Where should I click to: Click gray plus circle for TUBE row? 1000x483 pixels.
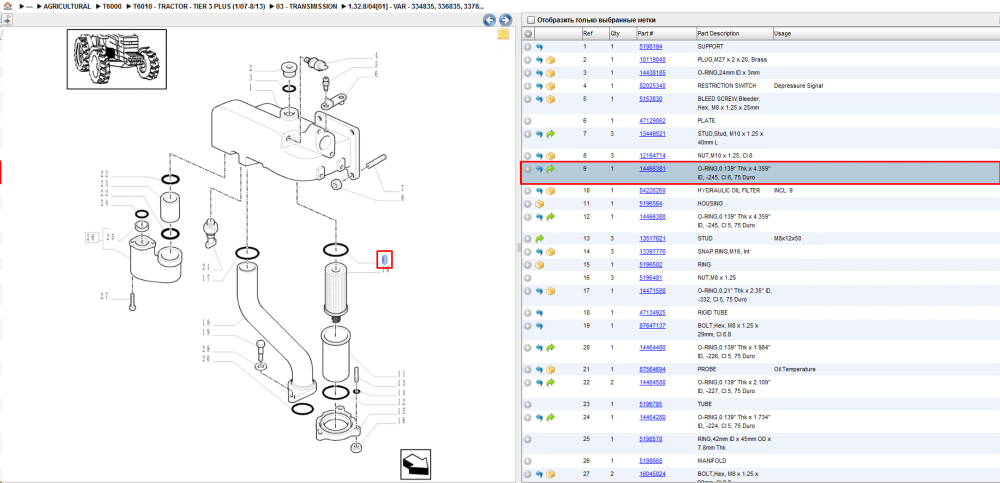coord(528,405)
